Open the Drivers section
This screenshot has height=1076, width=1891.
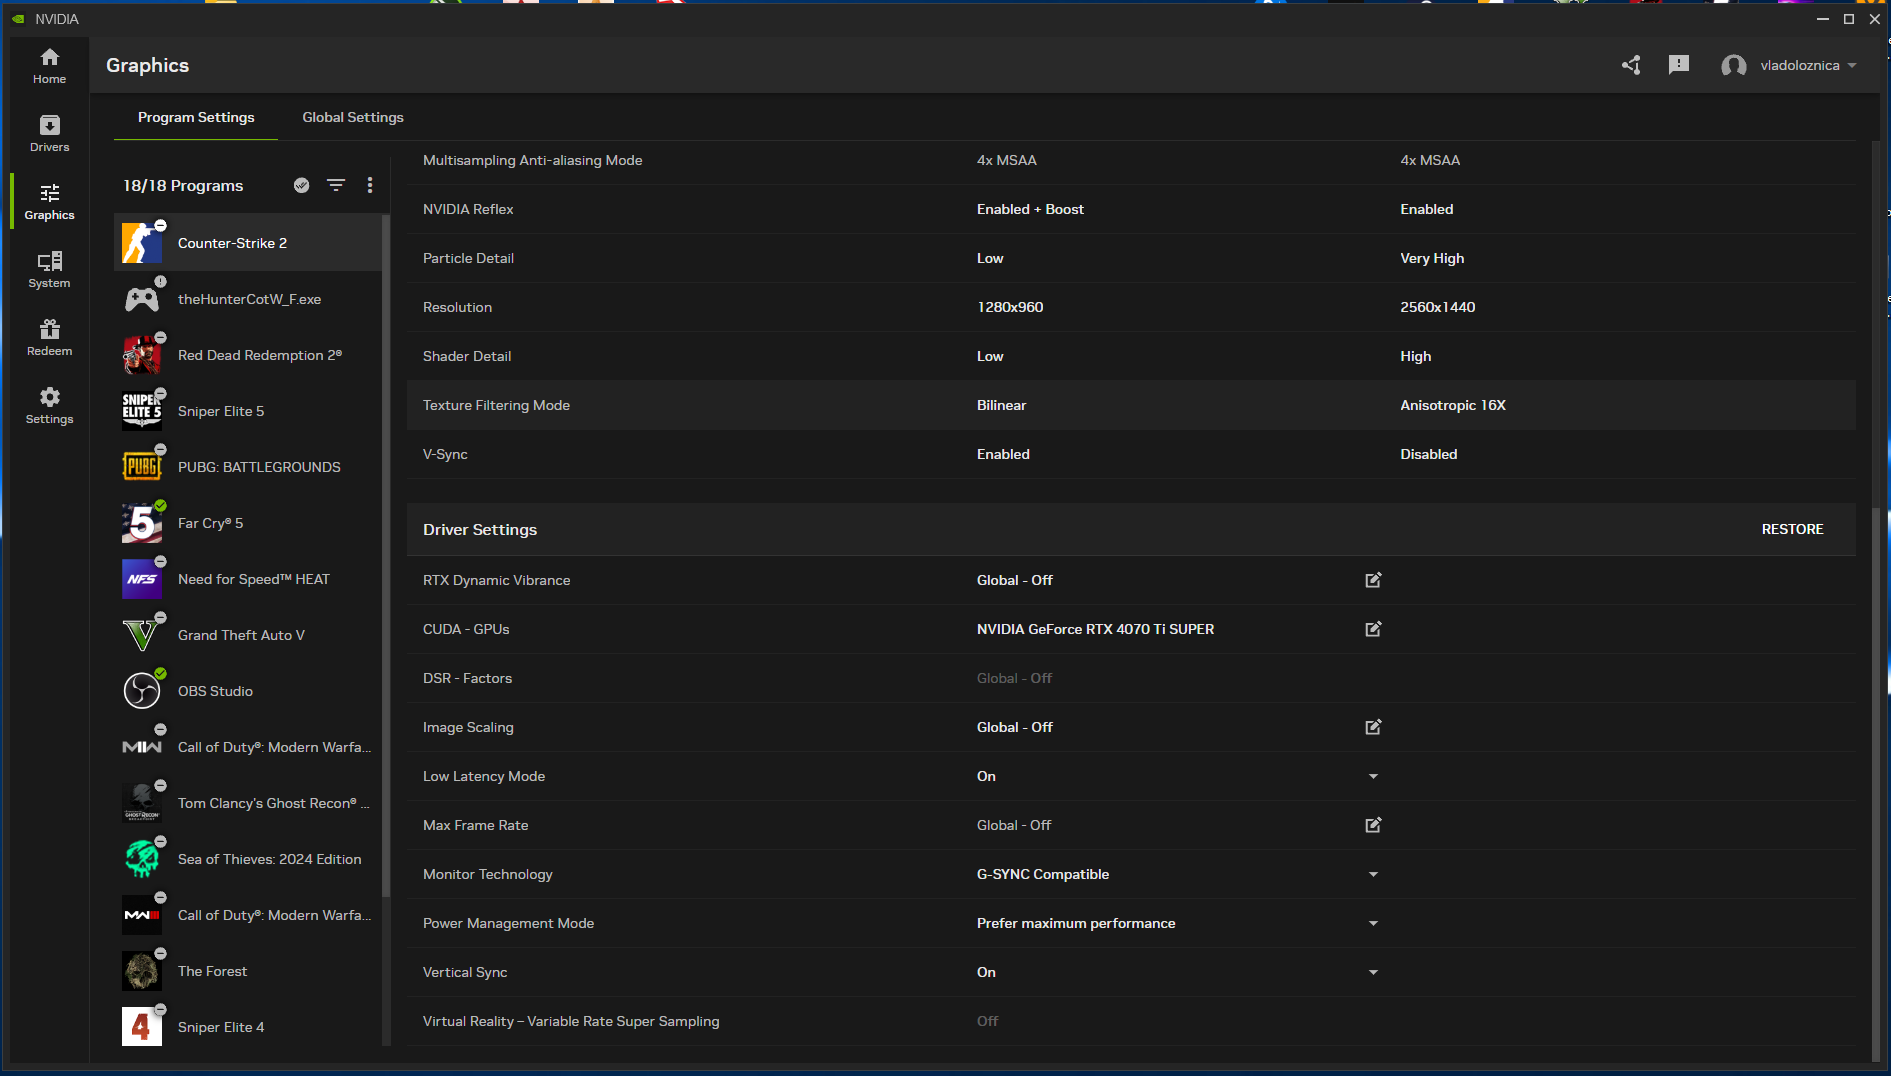[x=49, y=134]
